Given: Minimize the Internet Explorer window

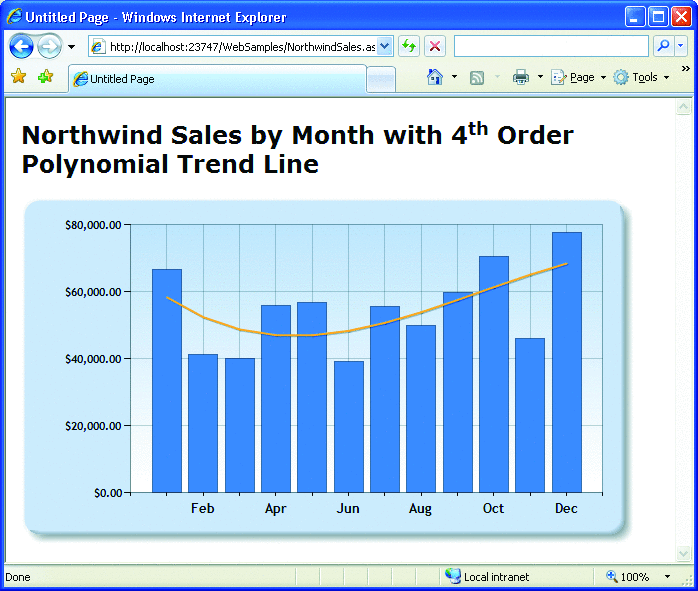Looking at the screenshot, I should (x=635, y=17).
